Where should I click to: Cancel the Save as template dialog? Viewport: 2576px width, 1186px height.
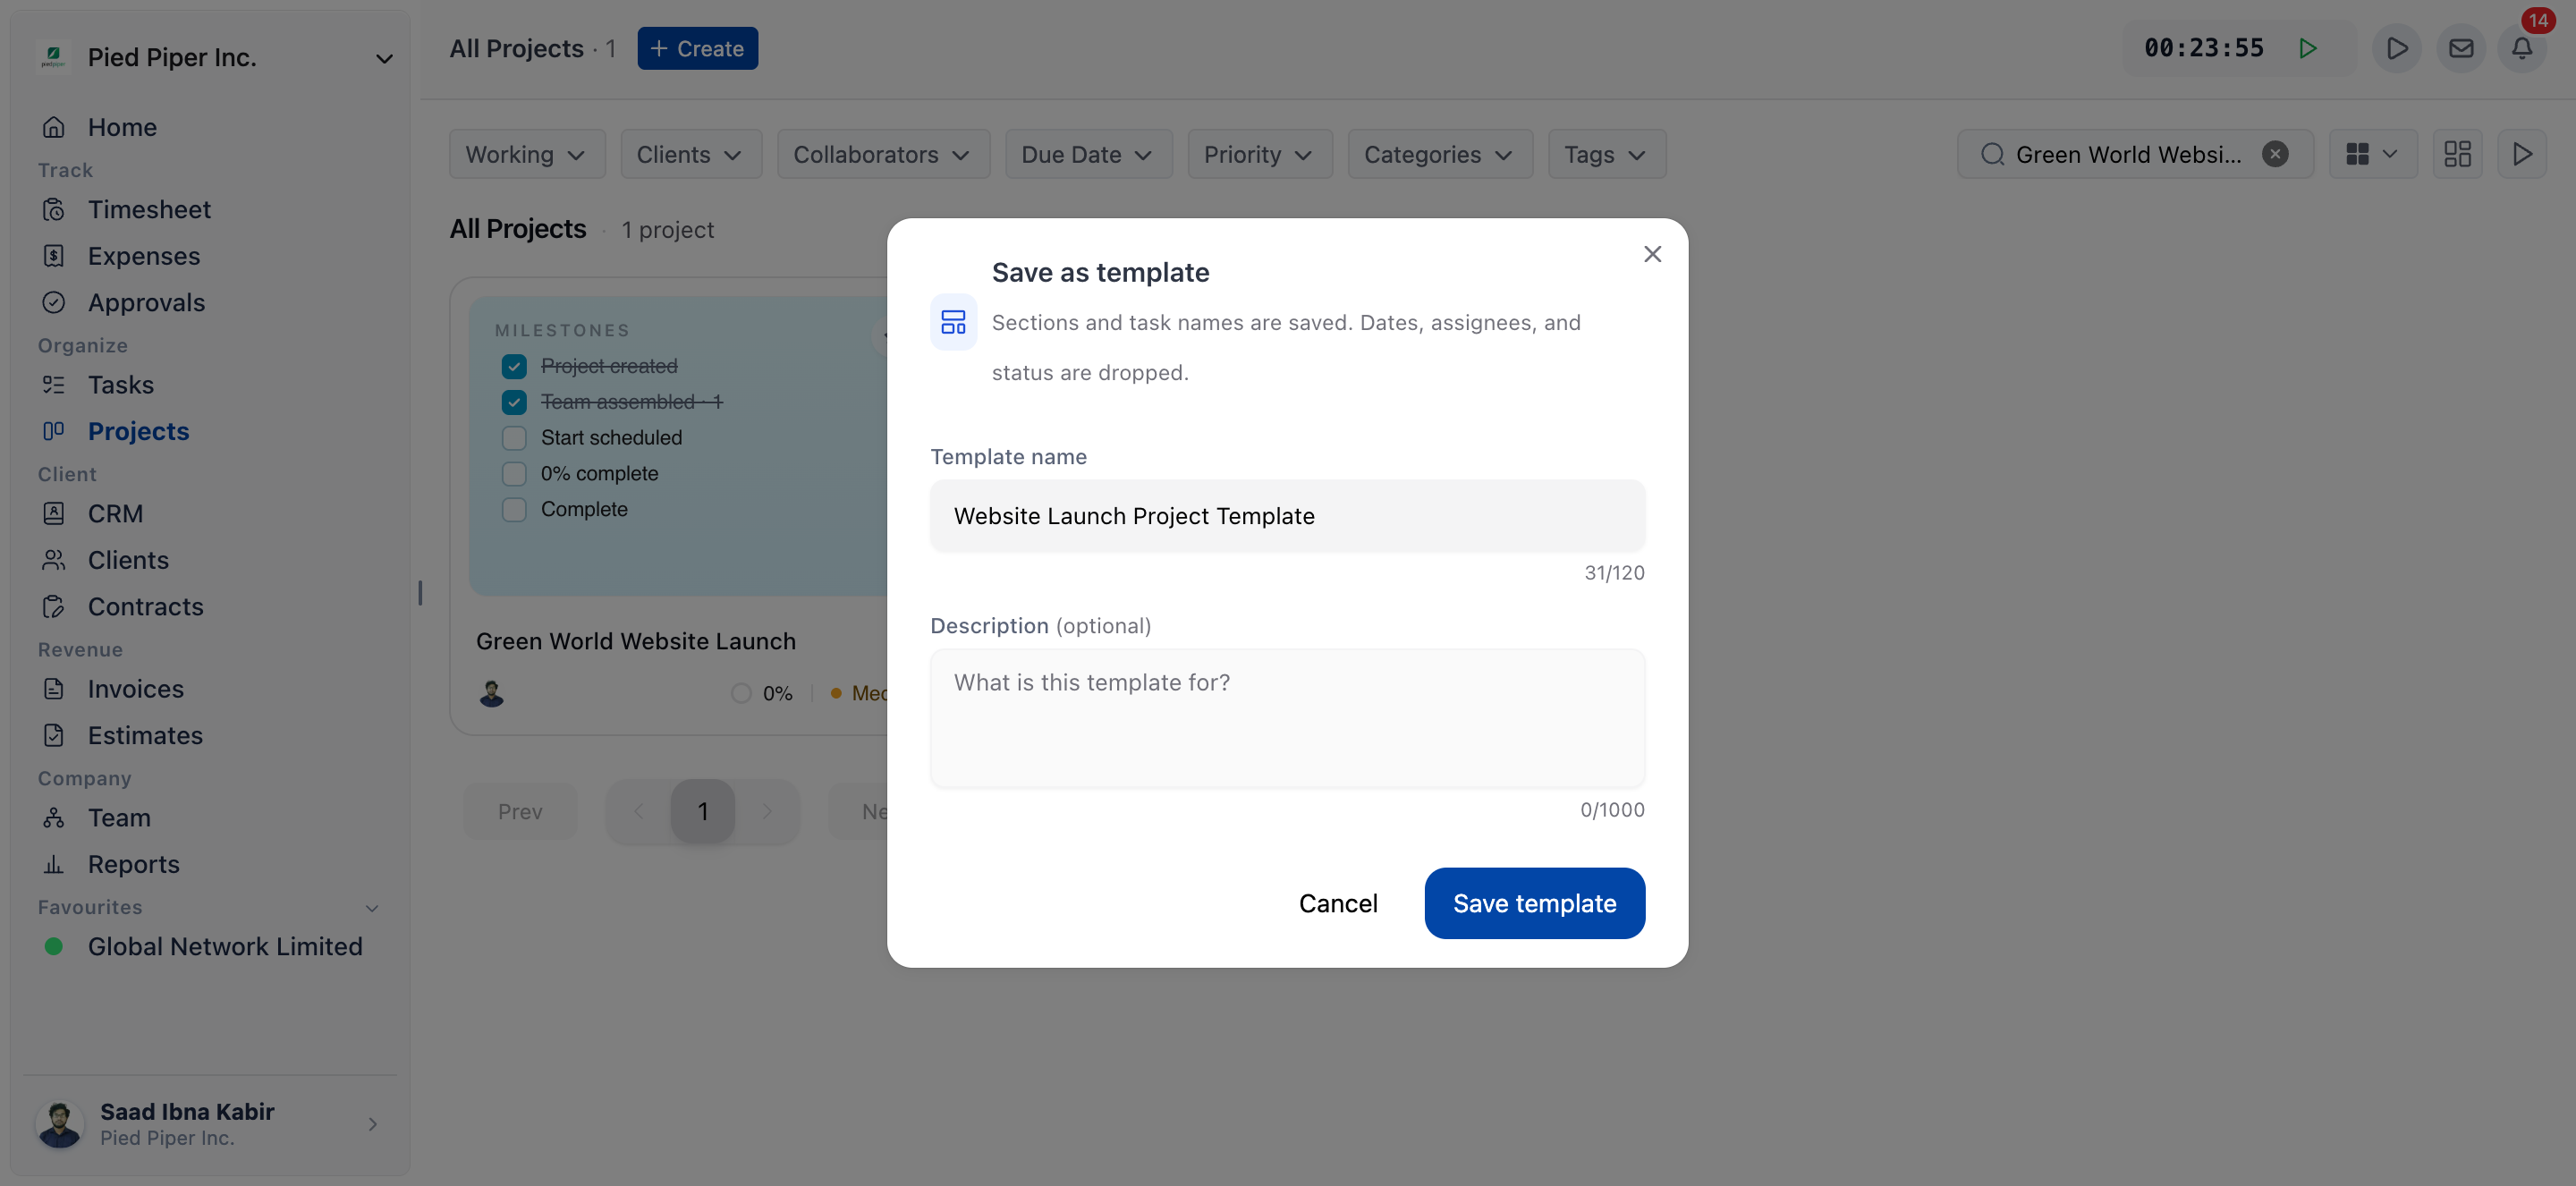point(1338,903)
